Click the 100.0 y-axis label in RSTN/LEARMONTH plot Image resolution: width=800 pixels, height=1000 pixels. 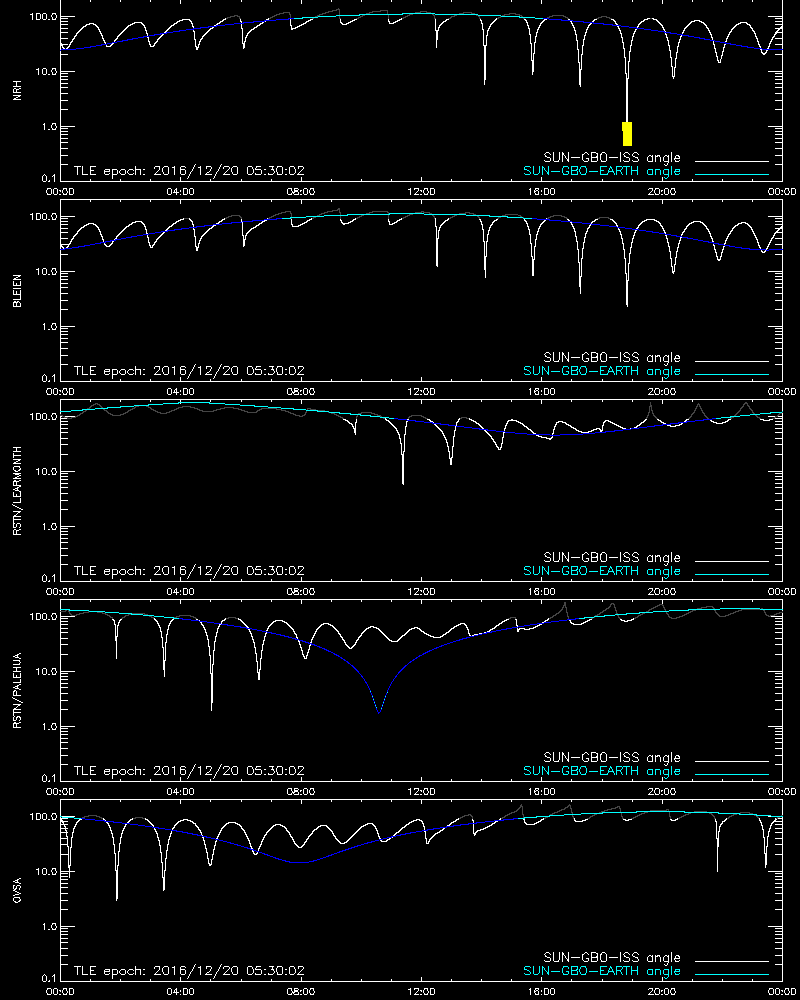click(x=43, y=416)
